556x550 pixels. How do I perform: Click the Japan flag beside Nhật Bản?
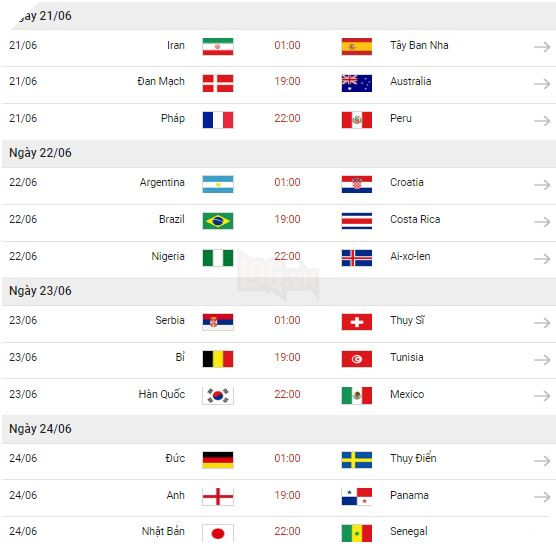click(218, 533)
